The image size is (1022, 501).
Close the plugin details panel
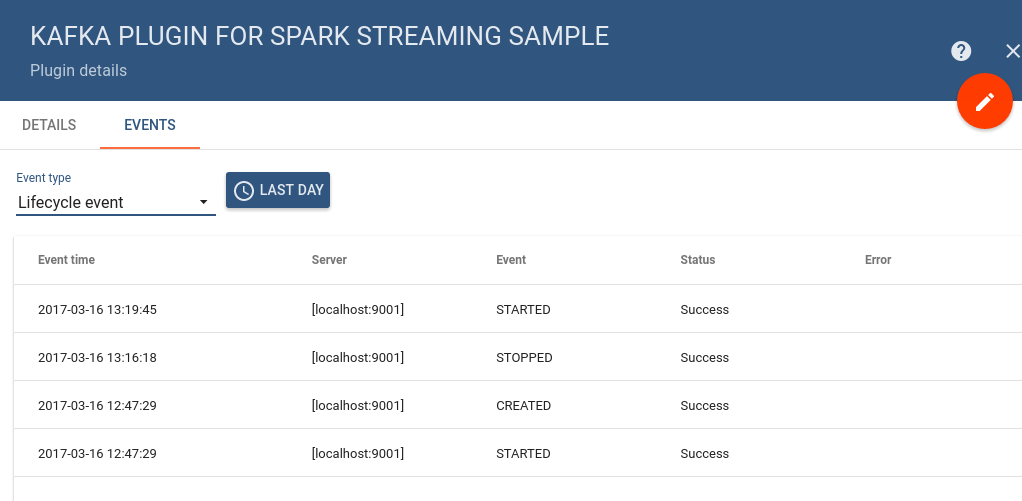click(x=1012, y=52)
